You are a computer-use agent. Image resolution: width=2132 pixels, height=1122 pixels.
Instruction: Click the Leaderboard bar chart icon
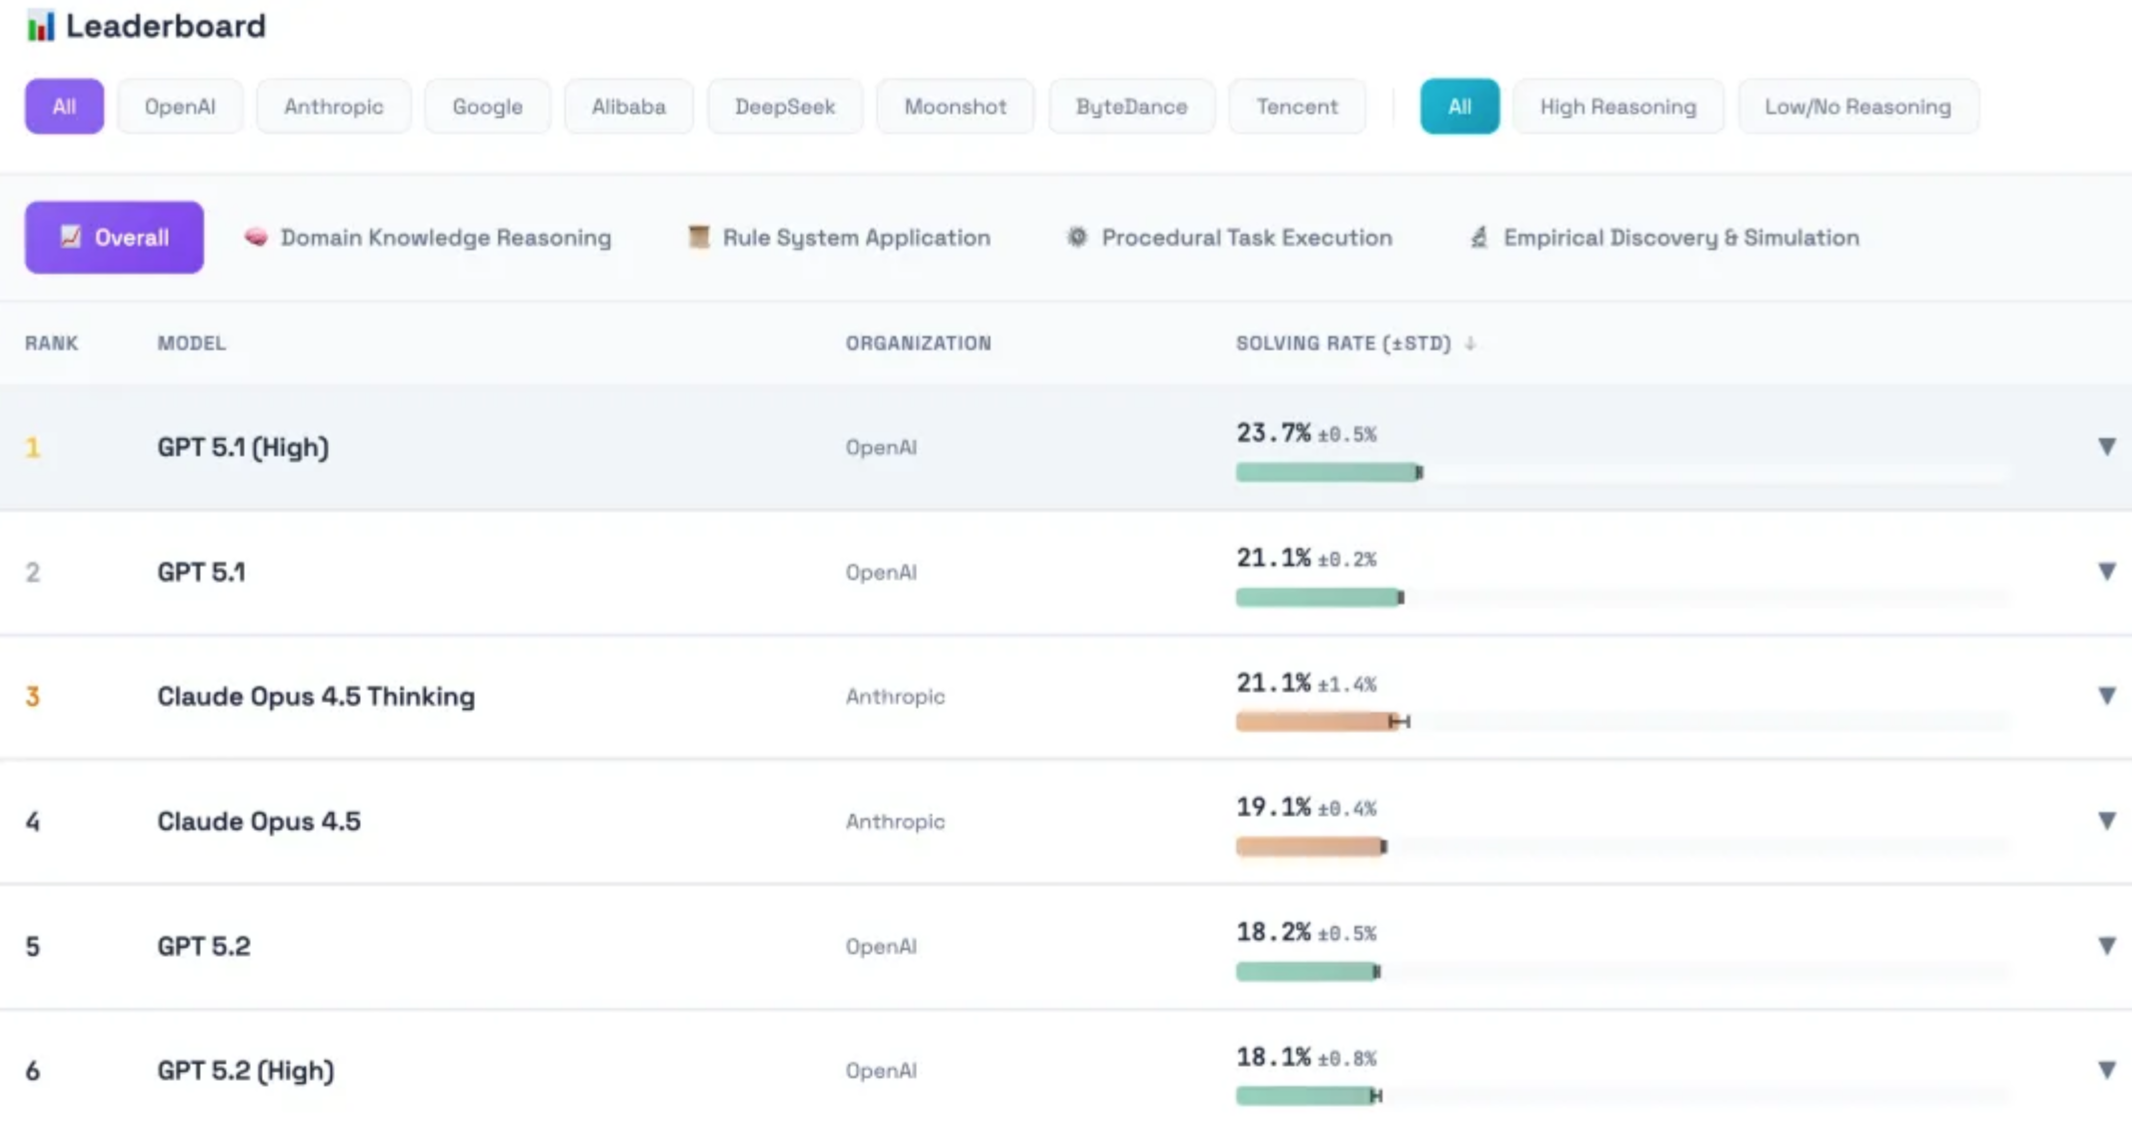tap(40, 26)
